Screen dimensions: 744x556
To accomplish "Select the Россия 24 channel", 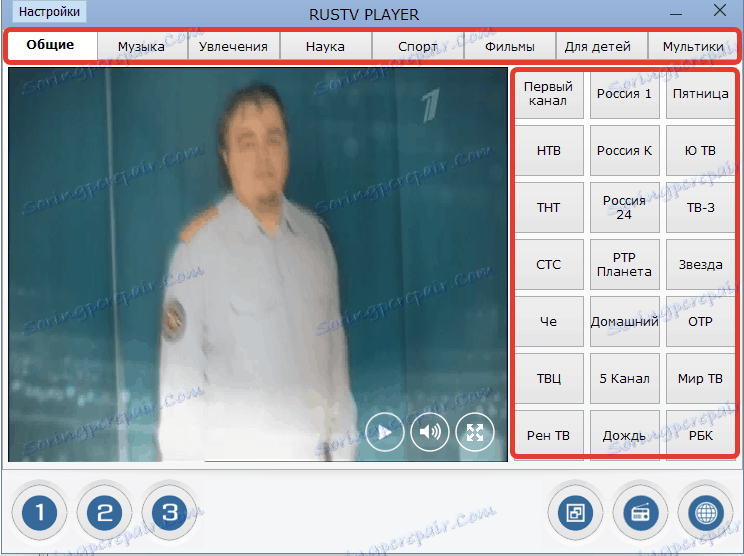I will pos(624,208).
